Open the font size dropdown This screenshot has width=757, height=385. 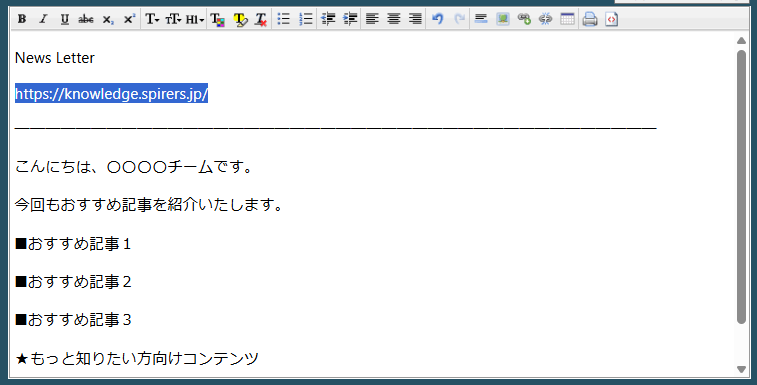[173, 19]
